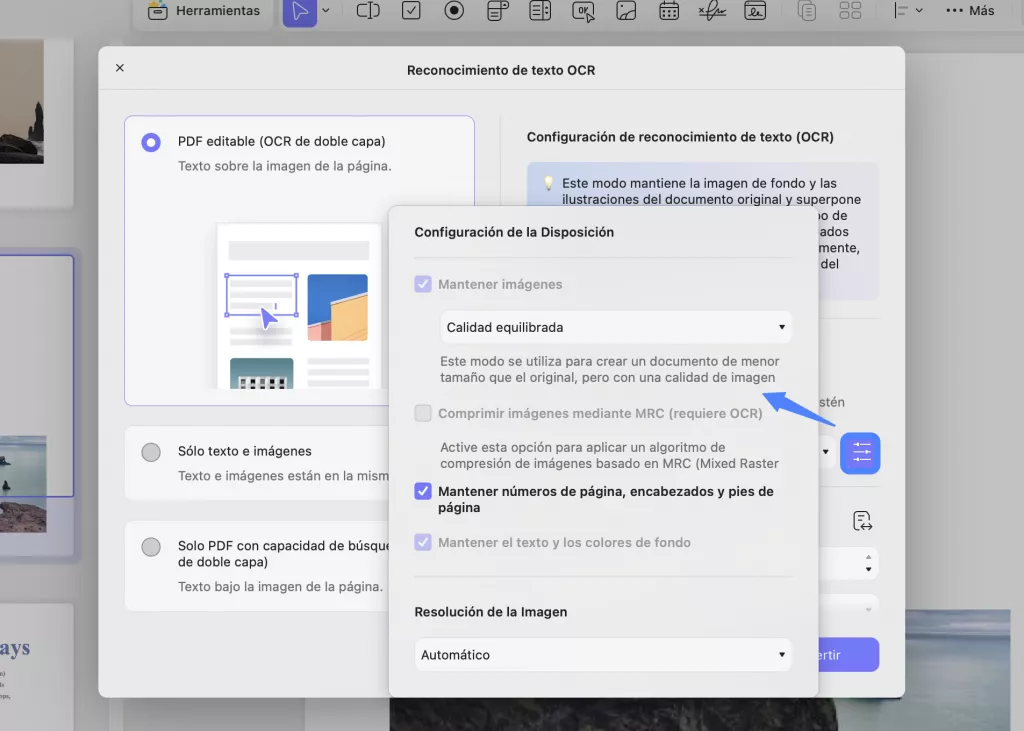Click the grid fields layout icon
This screenshot has width=1024, height=731.
coord(850,10)
